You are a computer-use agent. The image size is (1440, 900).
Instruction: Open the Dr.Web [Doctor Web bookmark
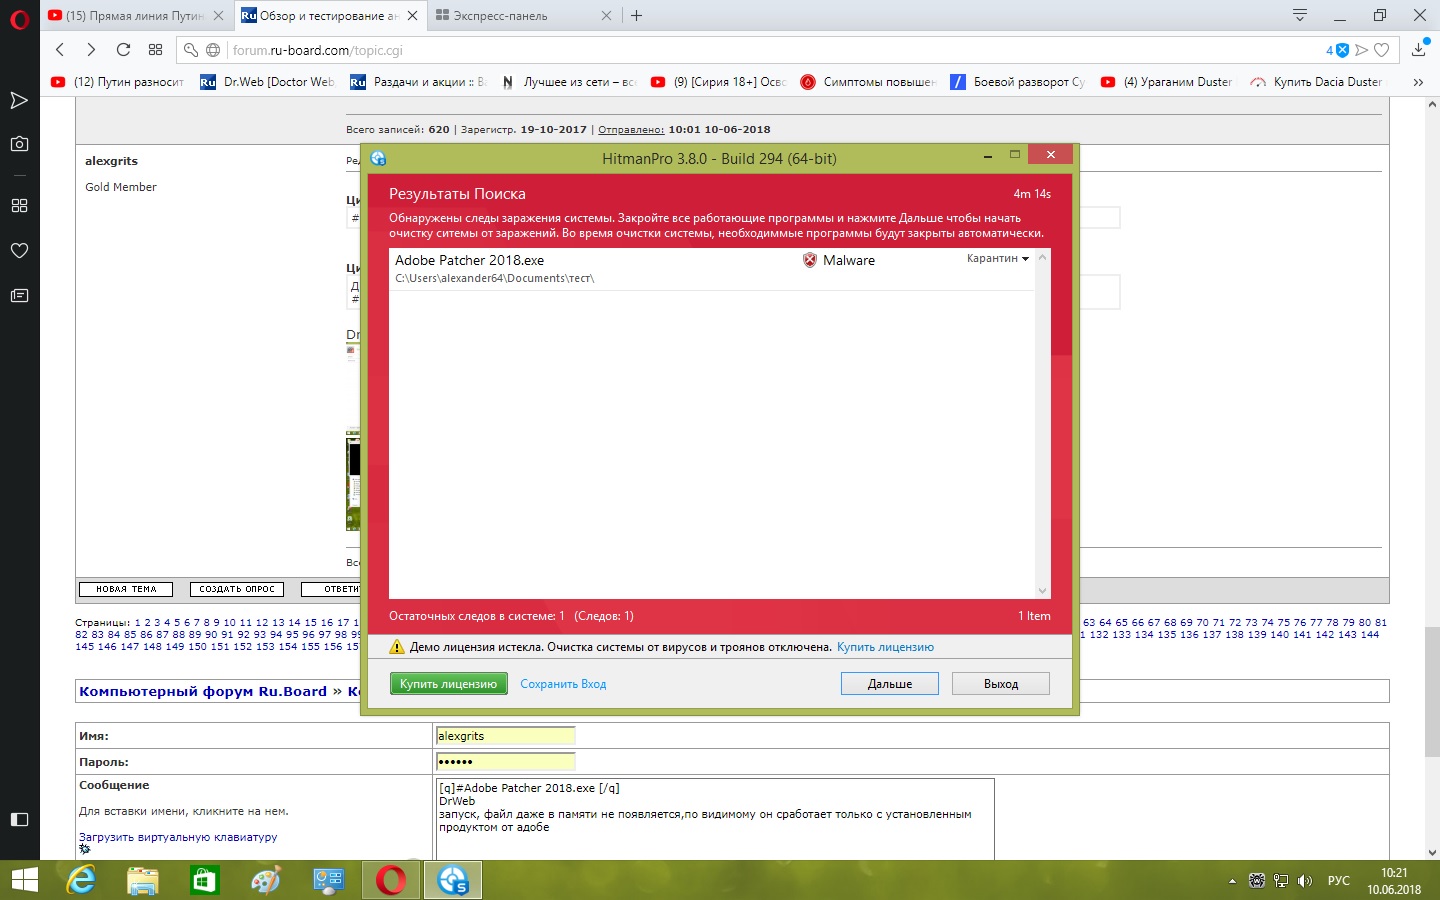point(267,82)
